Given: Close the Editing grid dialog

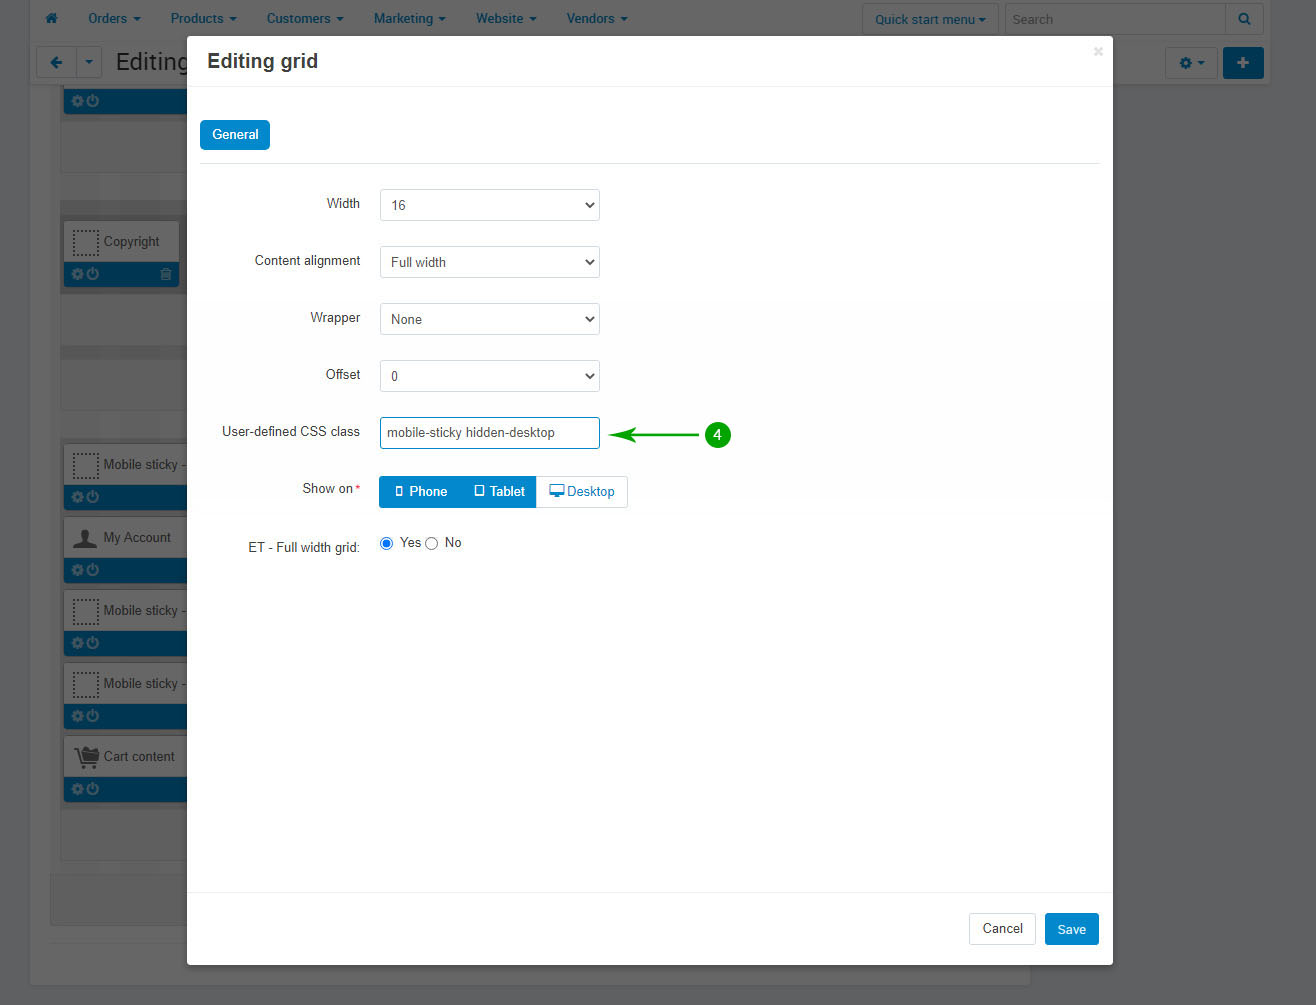Looking at the screenshot, I should coord(1098,52).
